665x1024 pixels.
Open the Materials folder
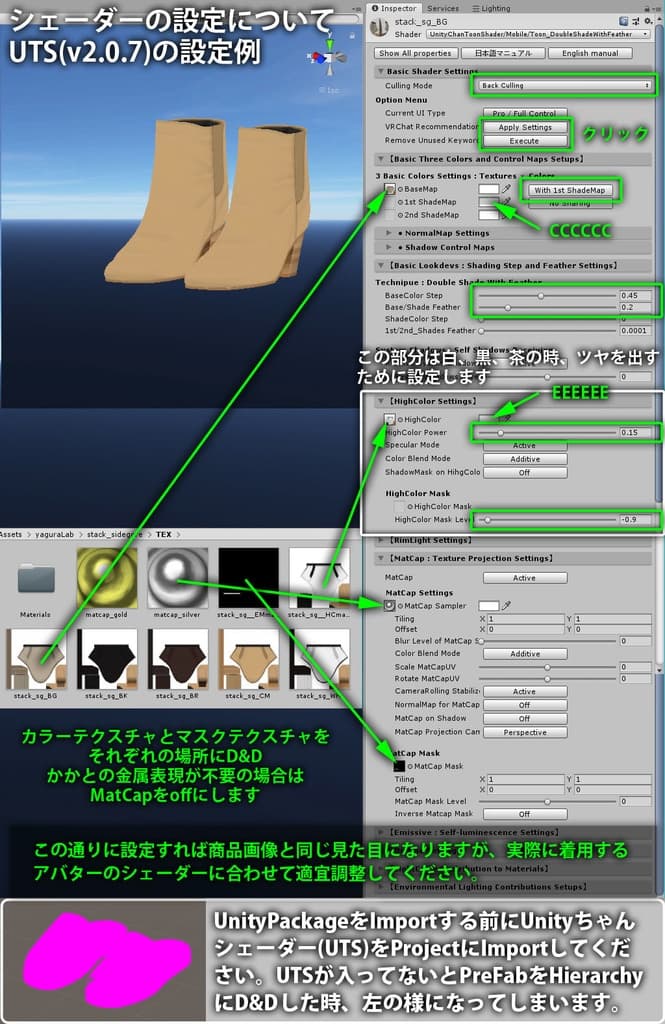[x=35, y=579]
